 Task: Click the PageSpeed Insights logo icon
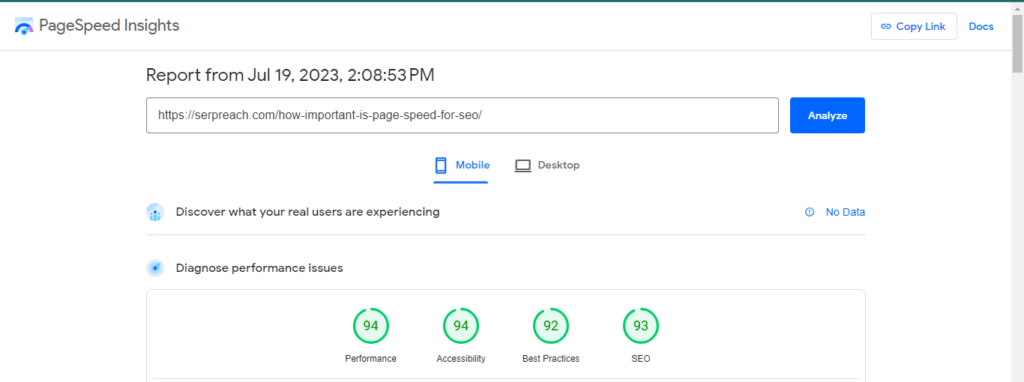click(x=24, y=26)
